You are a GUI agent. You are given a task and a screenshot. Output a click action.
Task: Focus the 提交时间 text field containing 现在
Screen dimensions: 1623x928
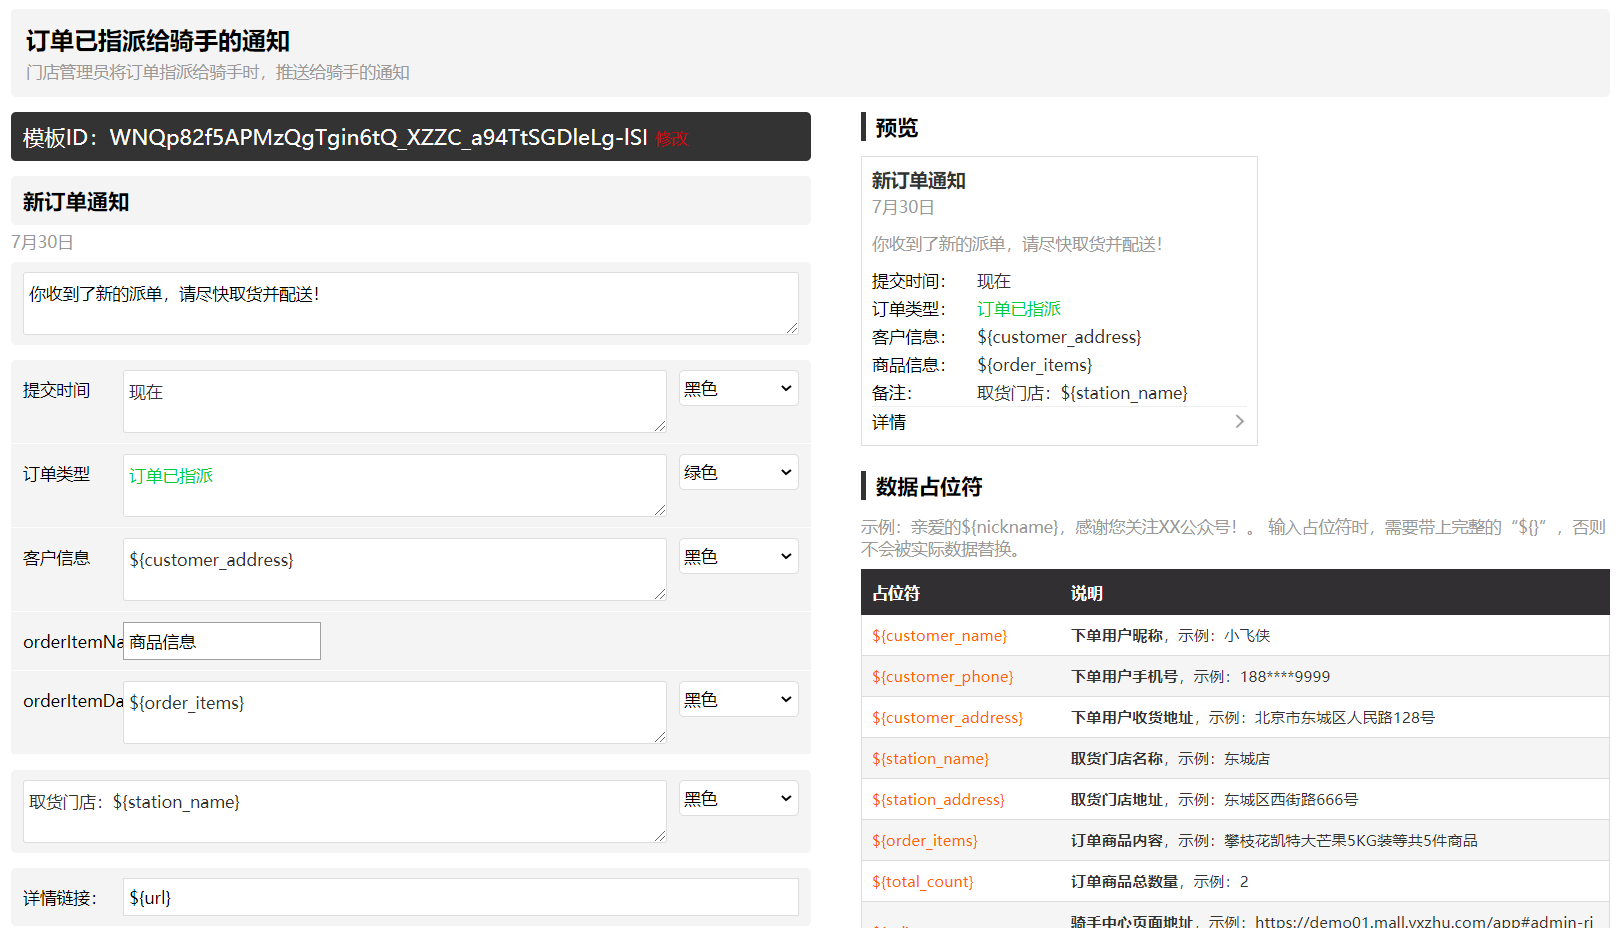394,401
